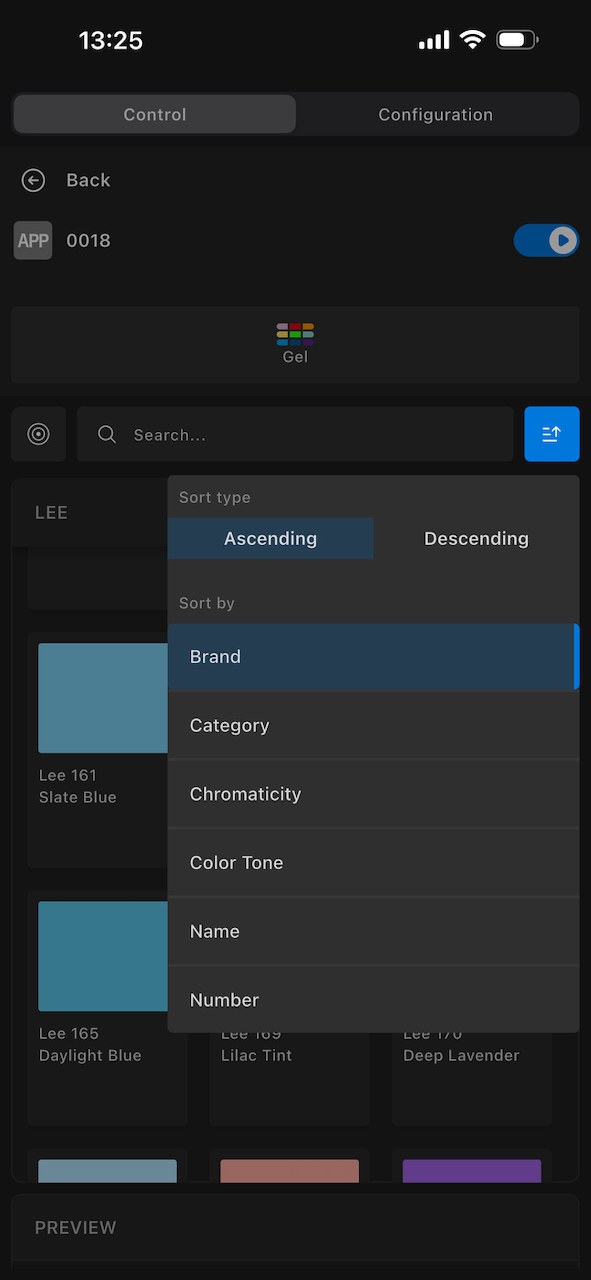Switch to the Control tab

tap(155, 115)
